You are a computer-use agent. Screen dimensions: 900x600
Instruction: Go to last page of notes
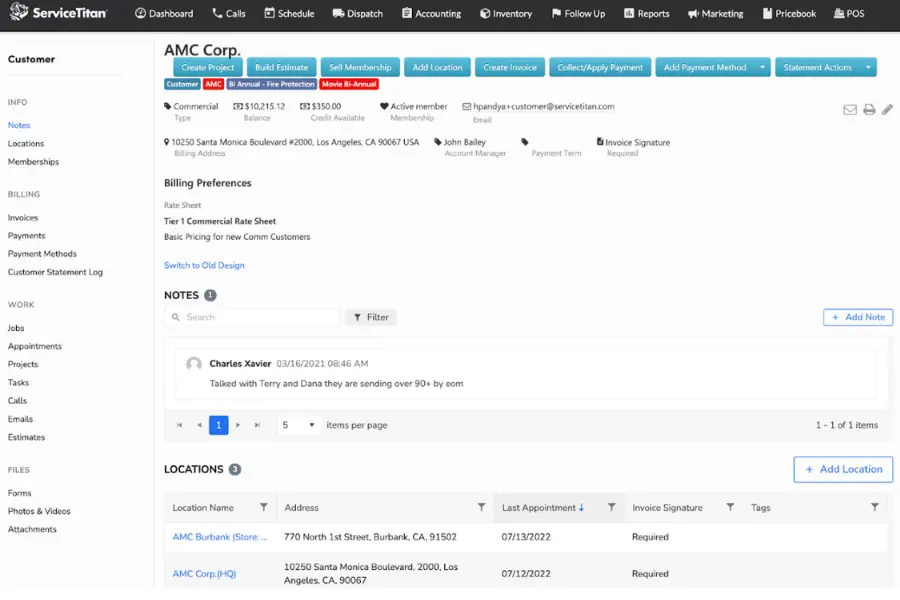pos(257,425)
